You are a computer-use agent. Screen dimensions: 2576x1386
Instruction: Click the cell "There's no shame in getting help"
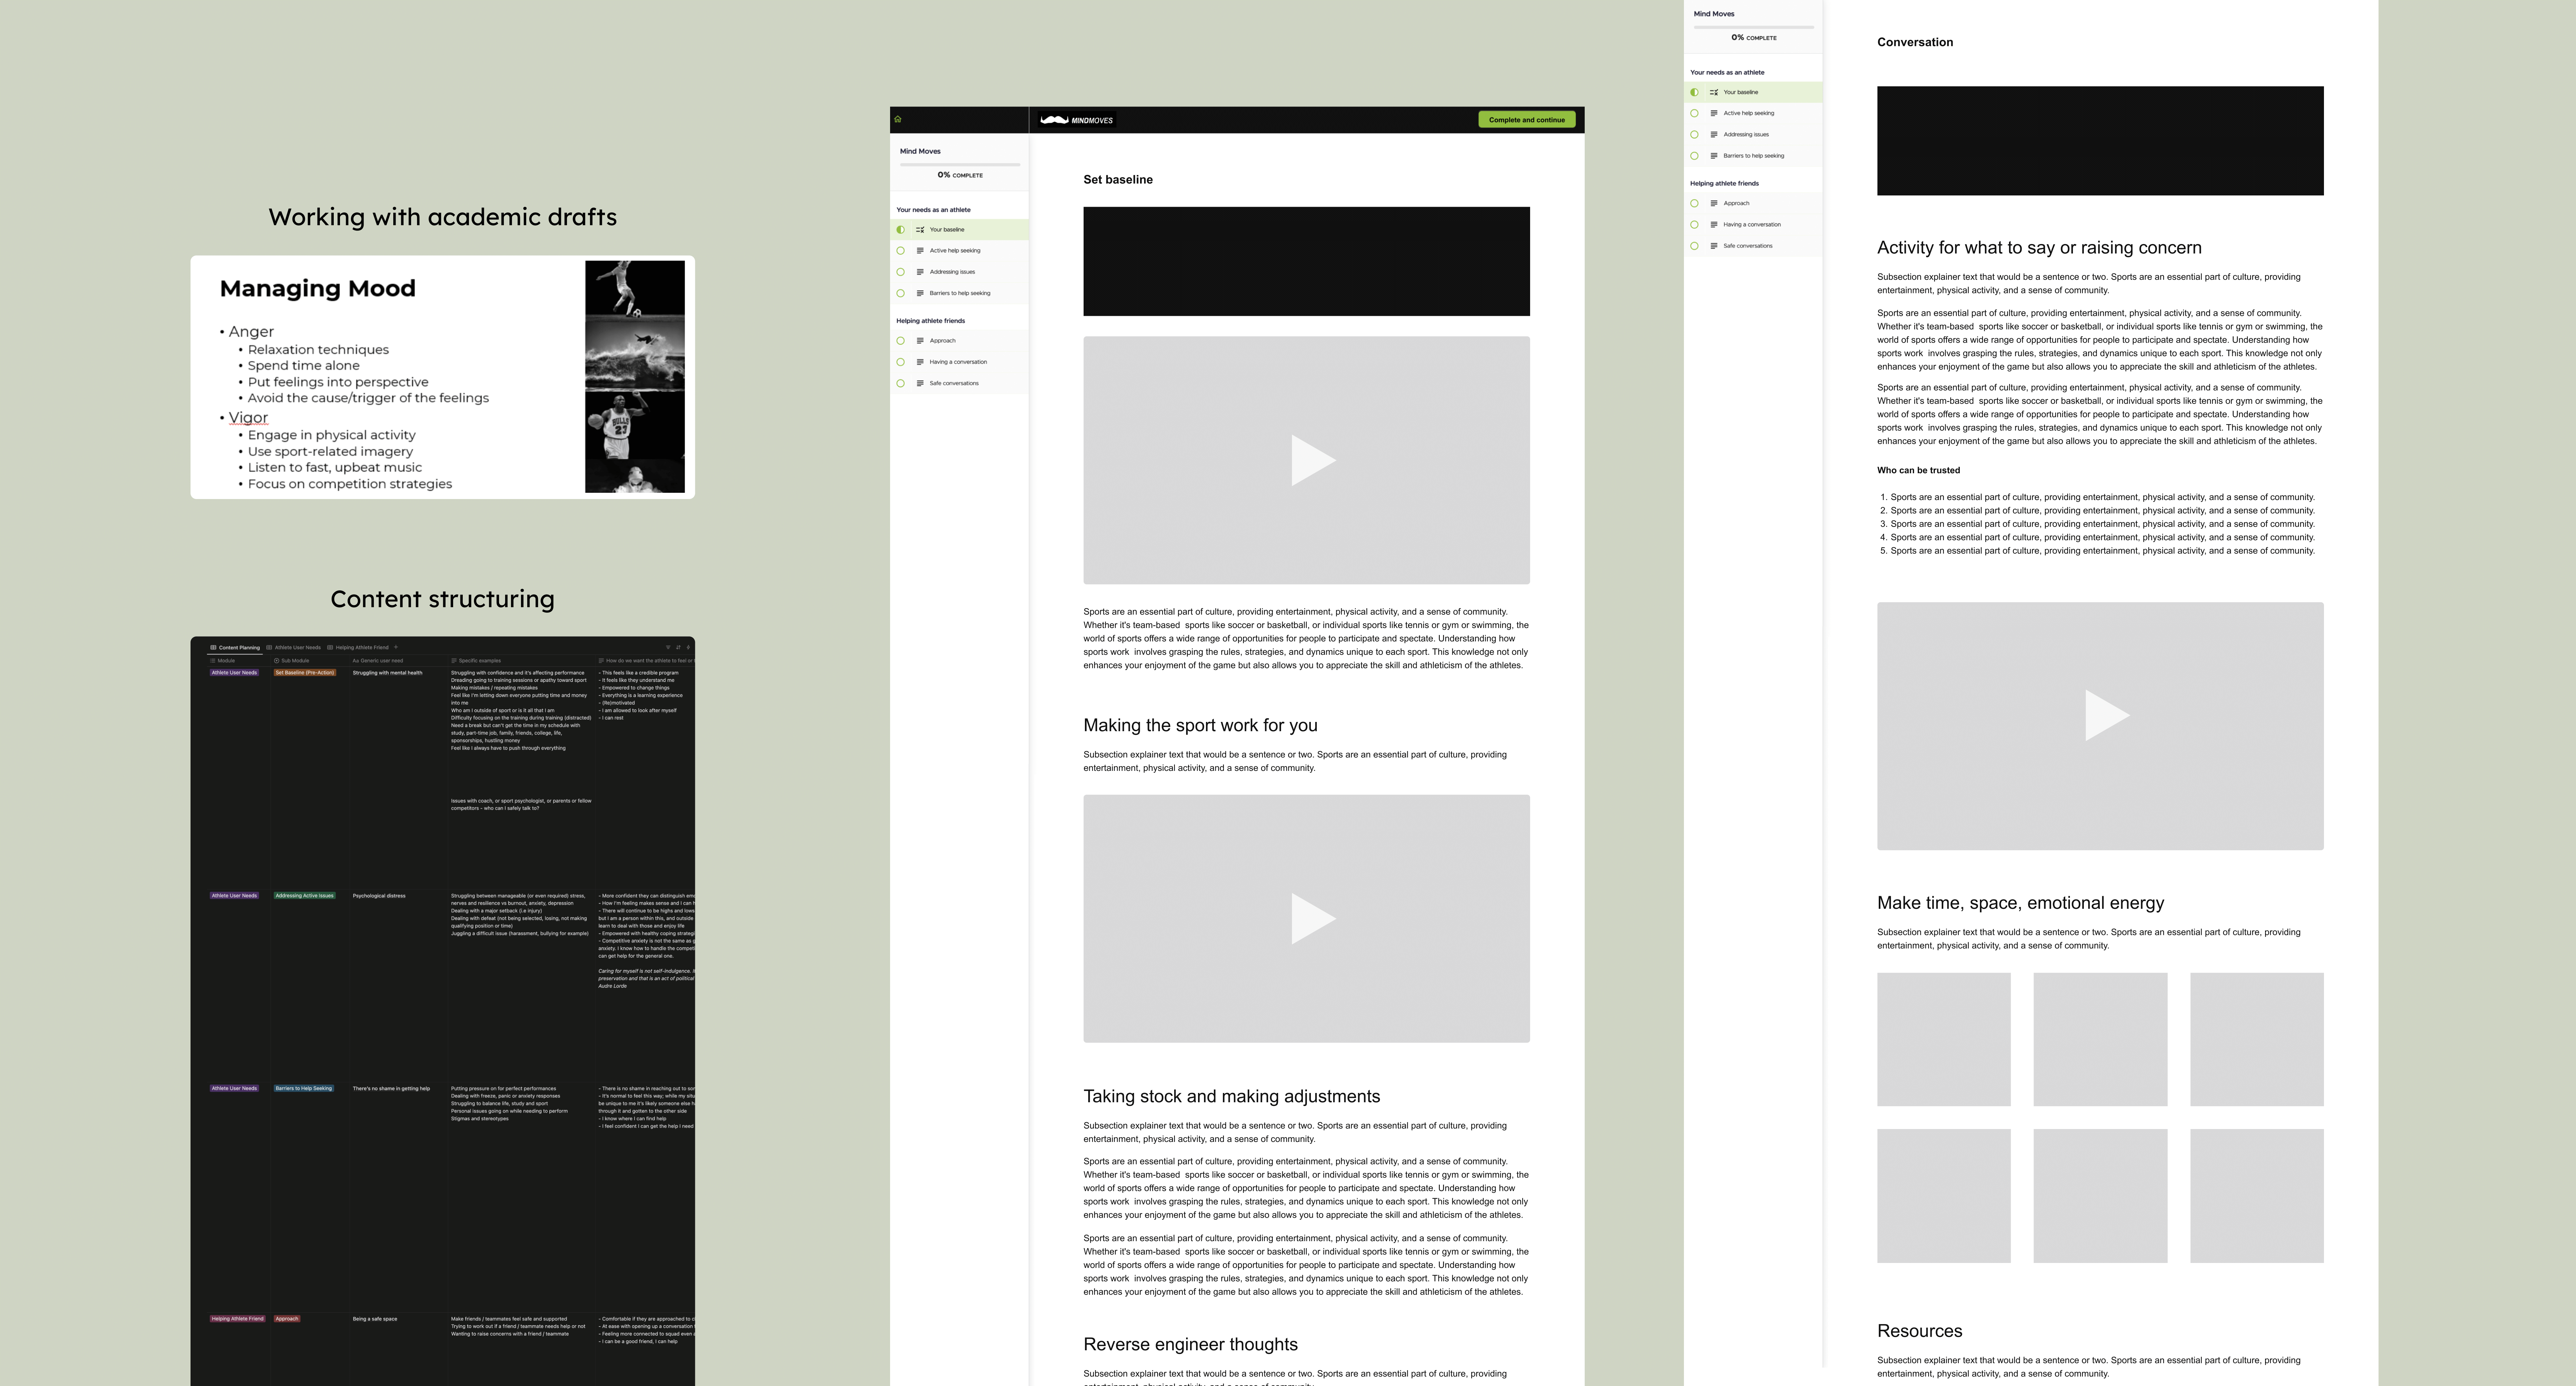point(391,1088)
